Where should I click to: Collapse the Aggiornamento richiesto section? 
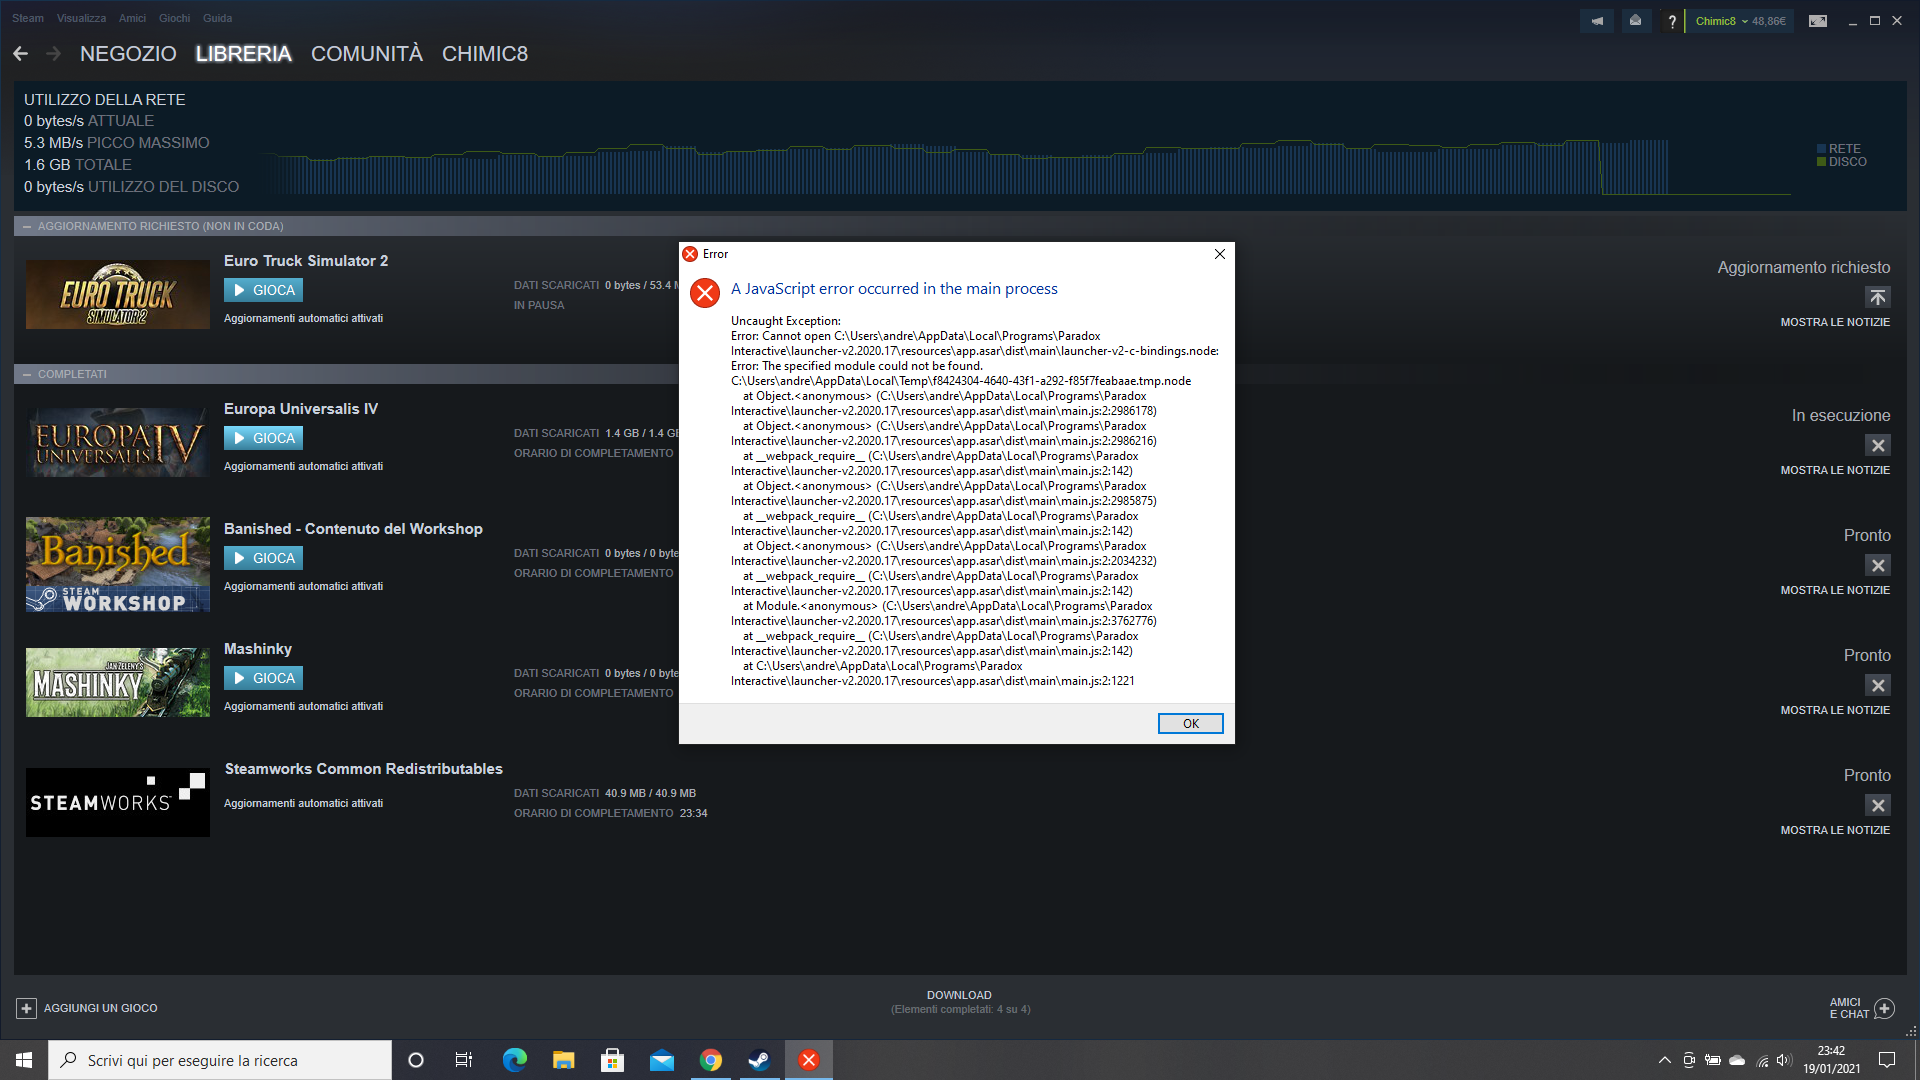27,226
